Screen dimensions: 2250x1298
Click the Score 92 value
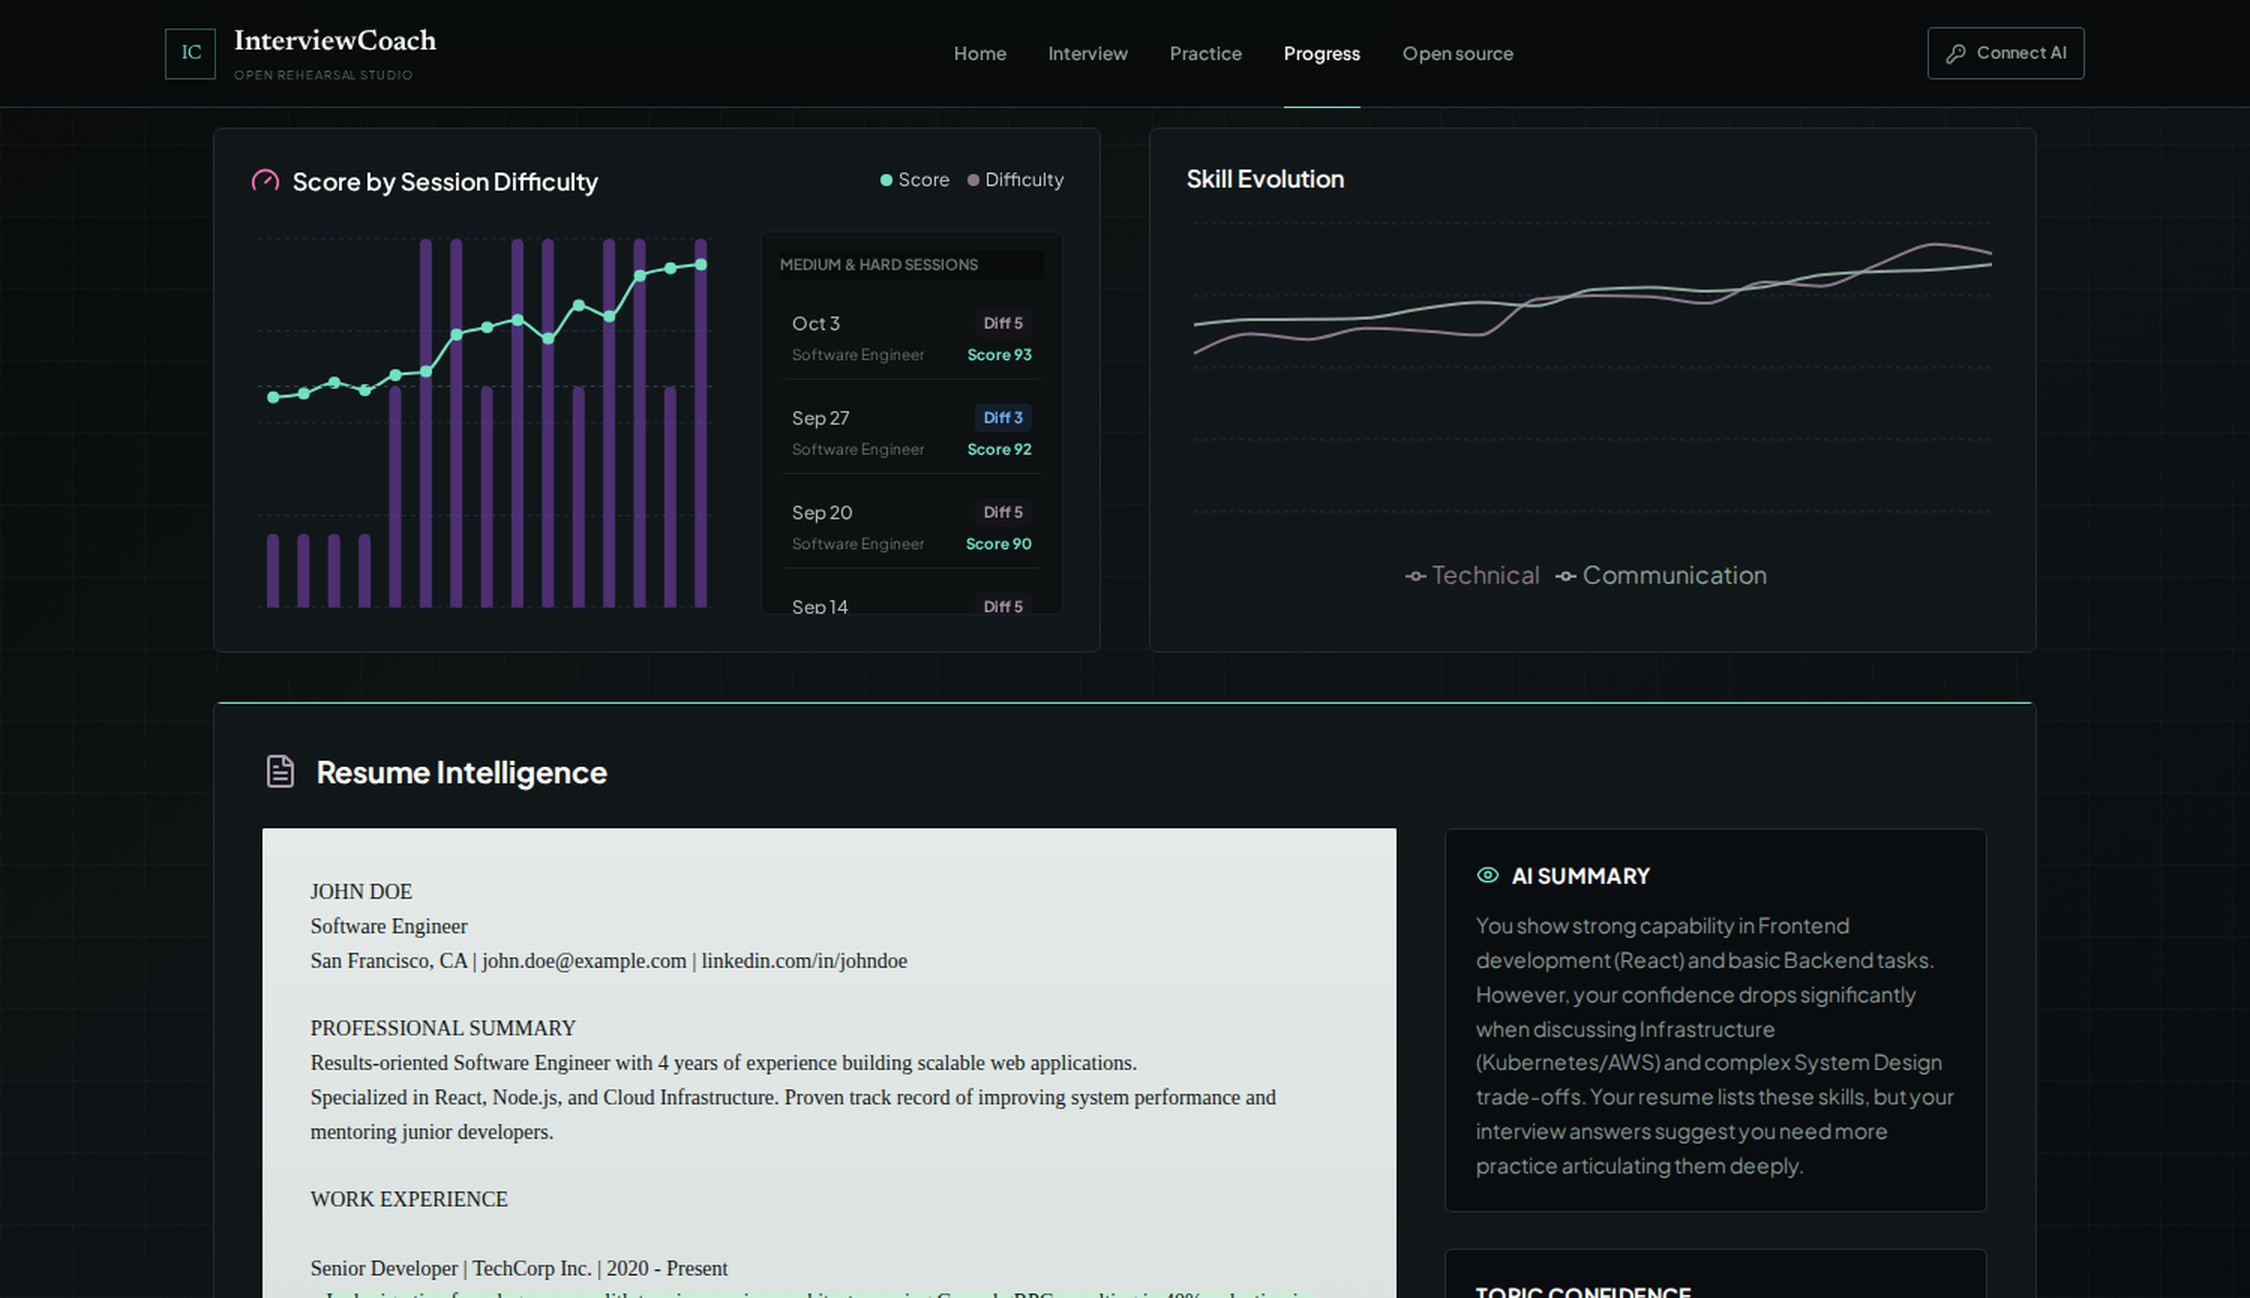(999, 450)
